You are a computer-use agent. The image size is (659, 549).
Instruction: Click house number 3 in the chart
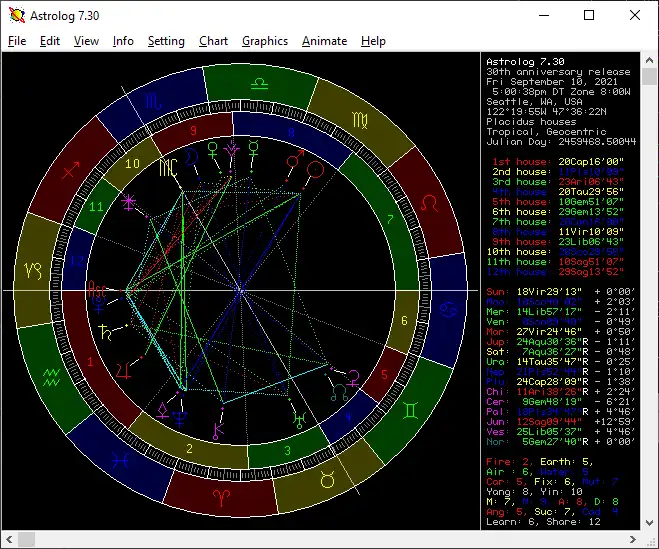pos(287,451)
